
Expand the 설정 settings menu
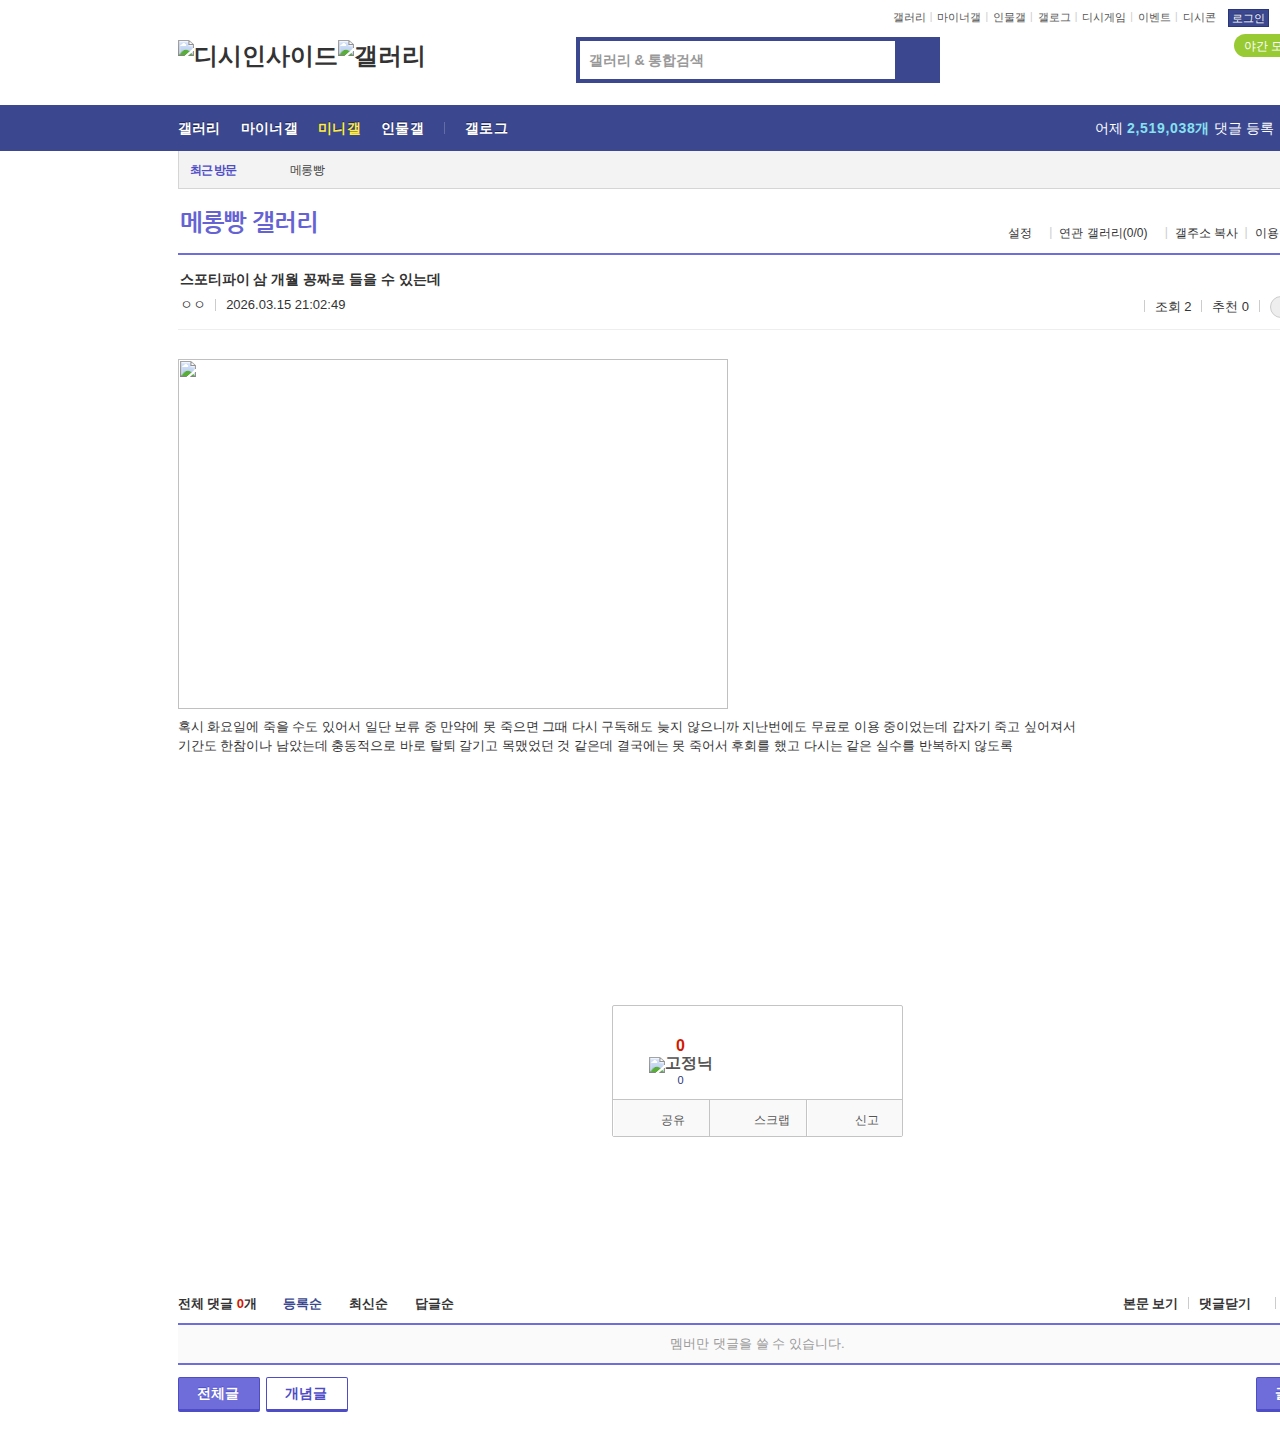pyautogui.click(x=1019, y=233)
